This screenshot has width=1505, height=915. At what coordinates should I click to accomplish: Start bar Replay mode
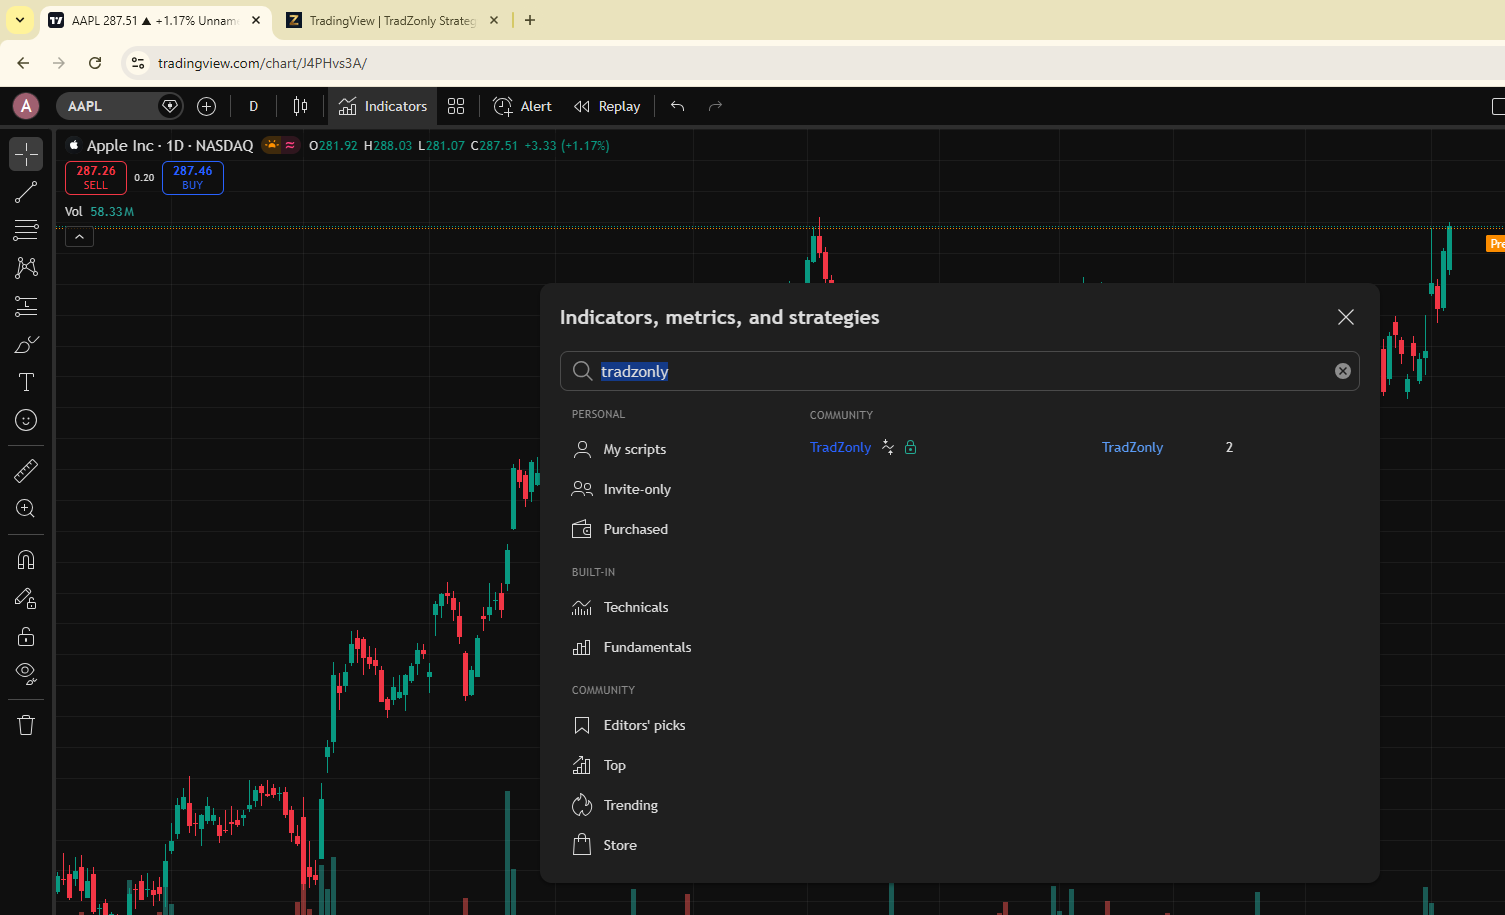coord(607,106)
